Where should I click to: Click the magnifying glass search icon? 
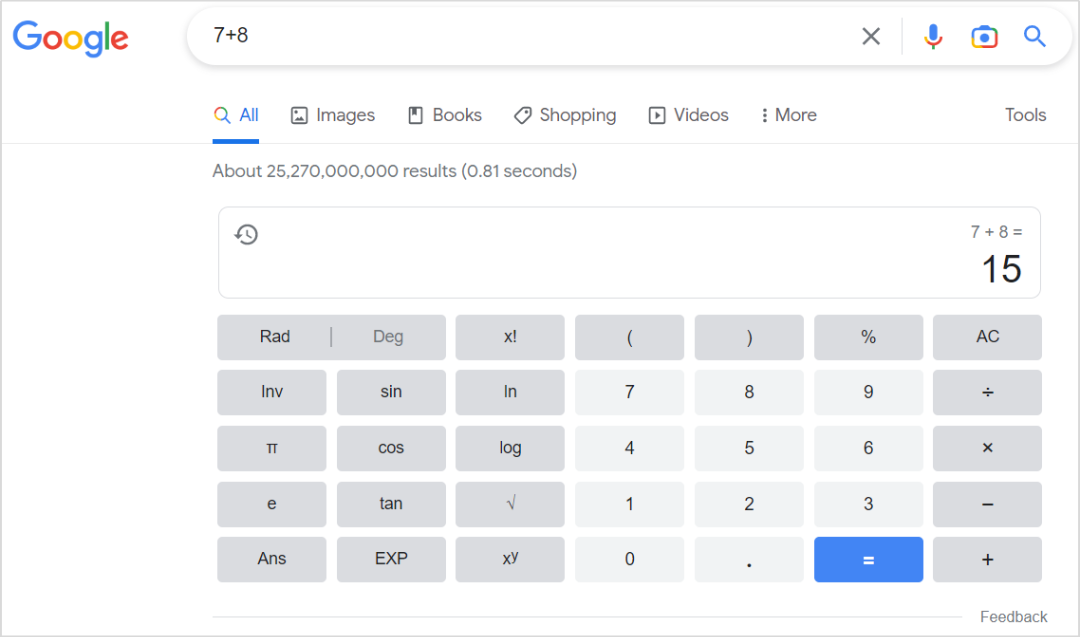tap(1035, 37)
